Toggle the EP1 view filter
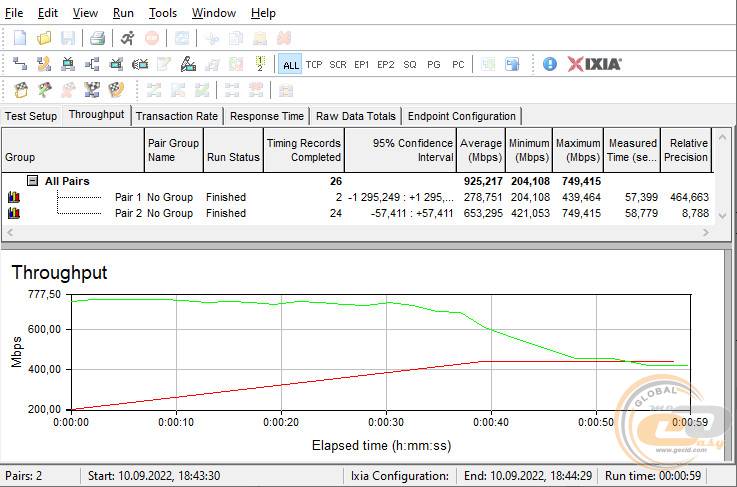This screenshot has height=487, width=737. click(x=361, y=64)
